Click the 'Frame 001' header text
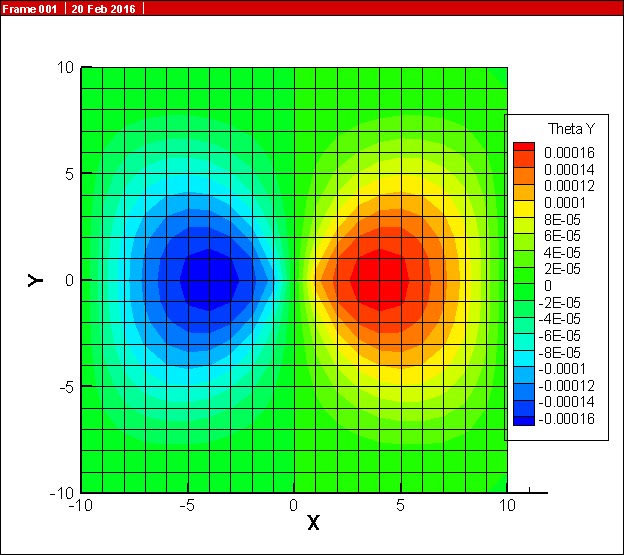This screenshot has height=555, width=624. tap(30, 8)
